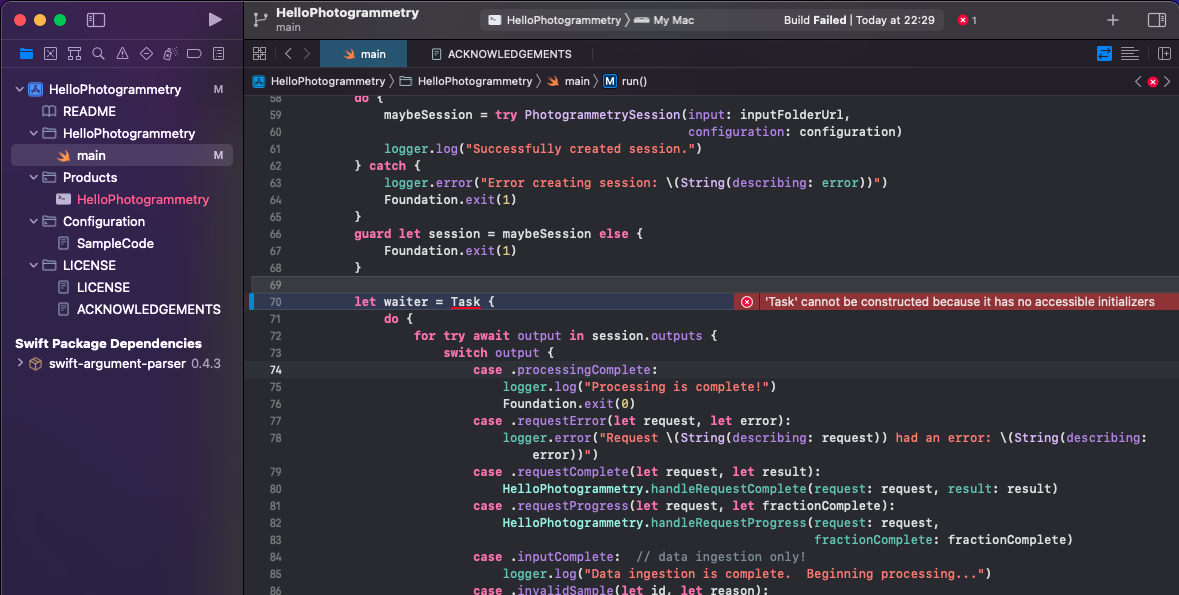Click line number 74 in gutter

(x=275, y=370)
